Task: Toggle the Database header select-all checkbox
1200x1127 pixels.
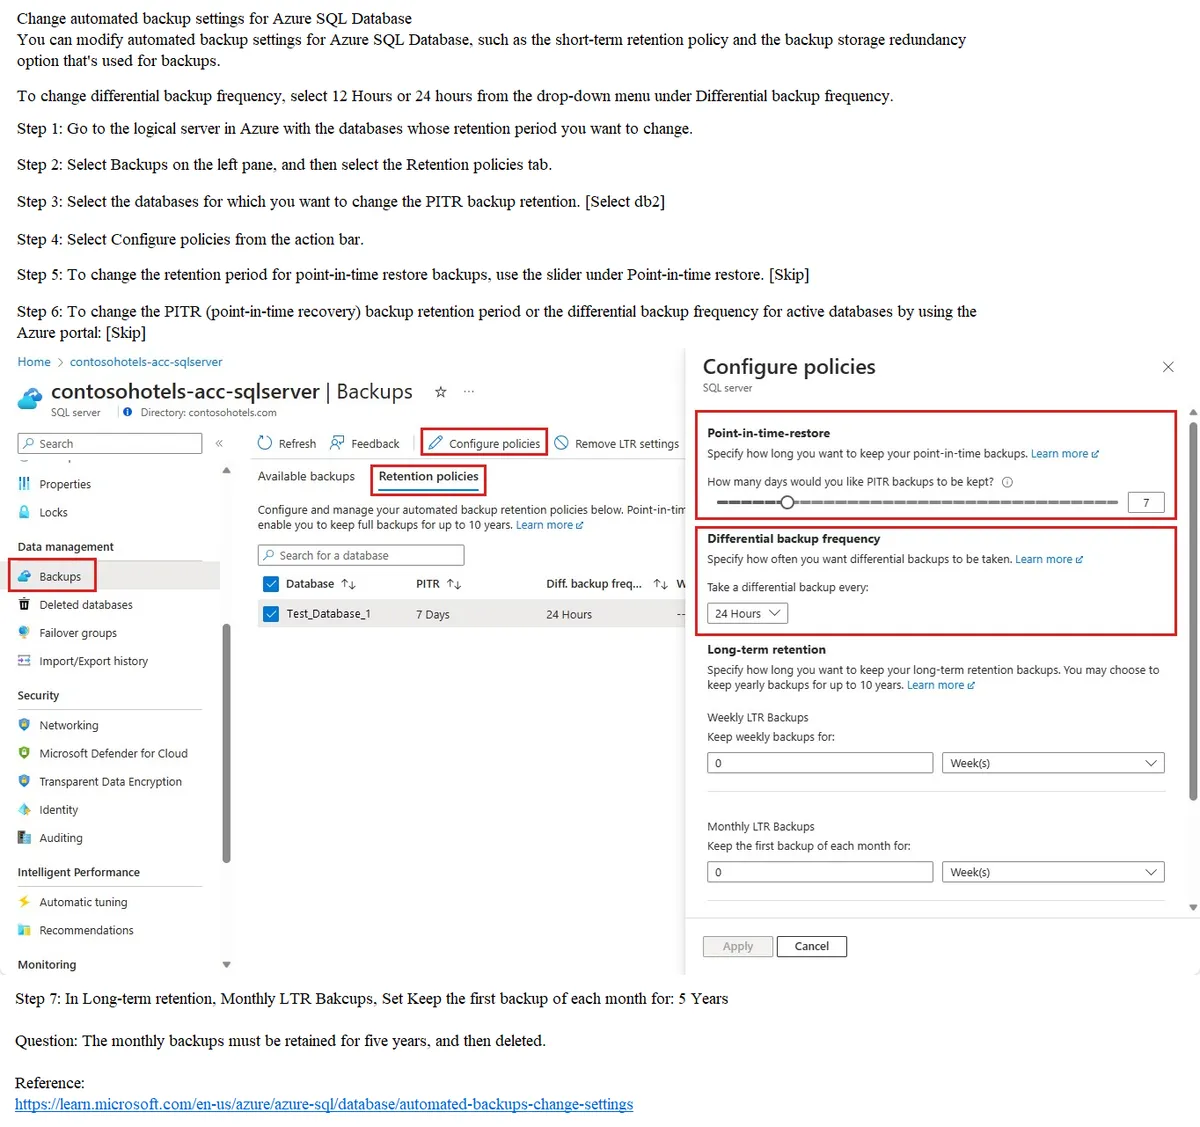Action: click(x=271, y=584)
